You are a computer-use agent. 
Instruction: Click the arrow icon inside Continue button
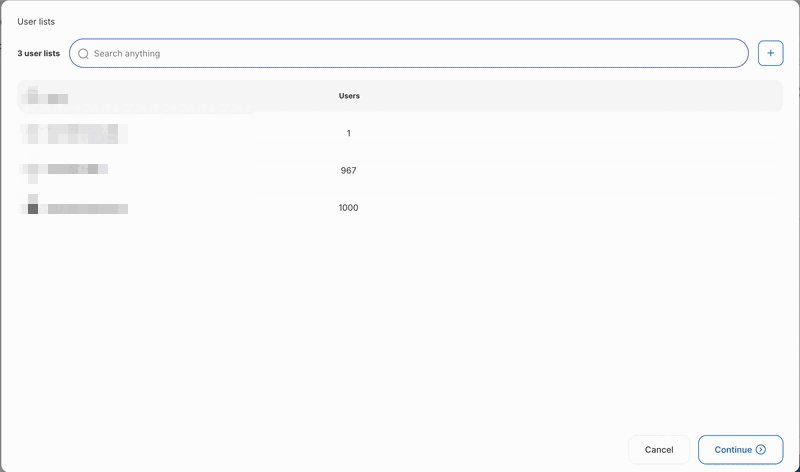tap(761, 450)
